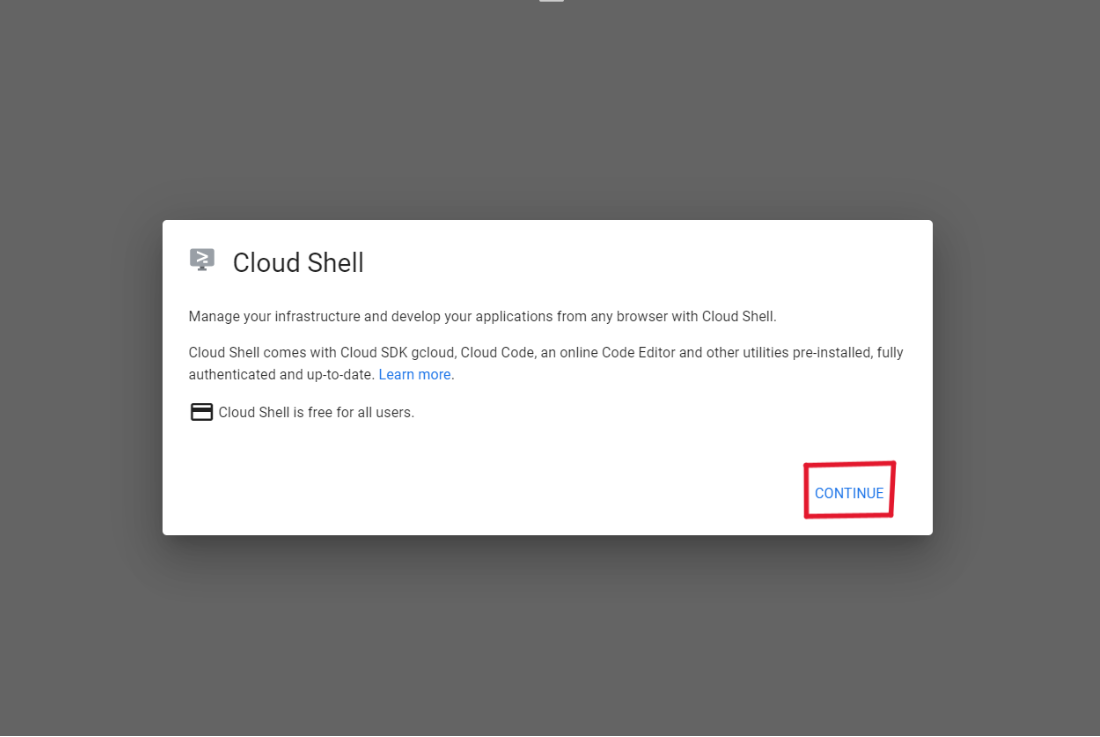Click the dimmed backdrop below the dialog
The height and width of the screenshot is (737, 1100).
coord(550,640)
